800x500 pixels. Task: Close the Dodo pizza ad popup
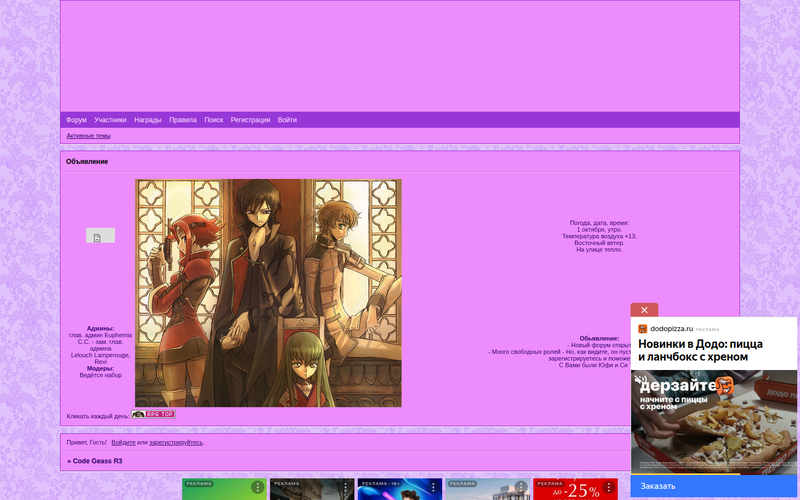click(x=644, y=310)
